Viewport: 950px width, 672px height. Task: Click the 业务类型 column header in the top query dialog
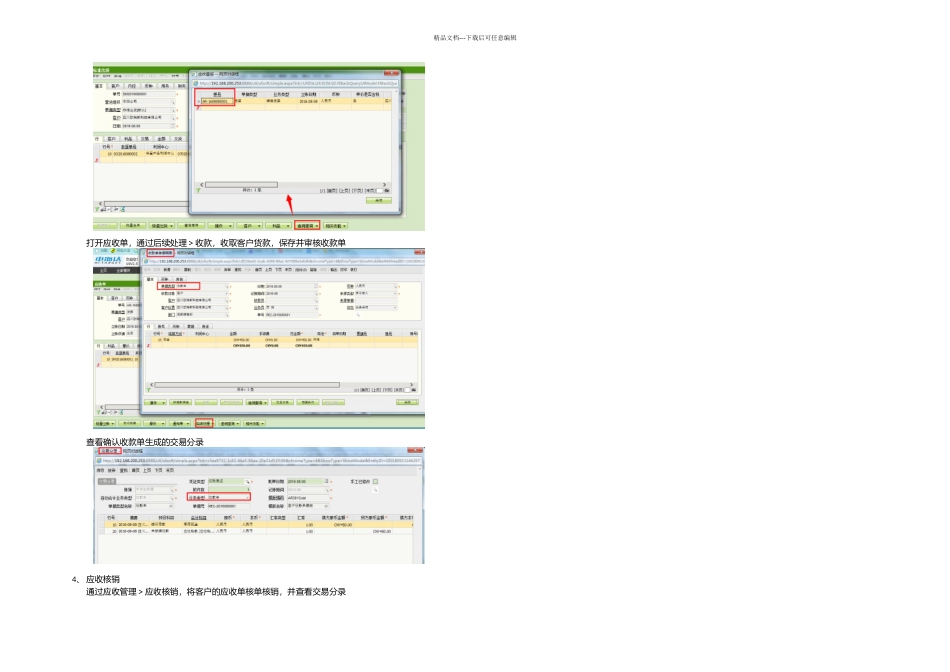tap(281, 94)
